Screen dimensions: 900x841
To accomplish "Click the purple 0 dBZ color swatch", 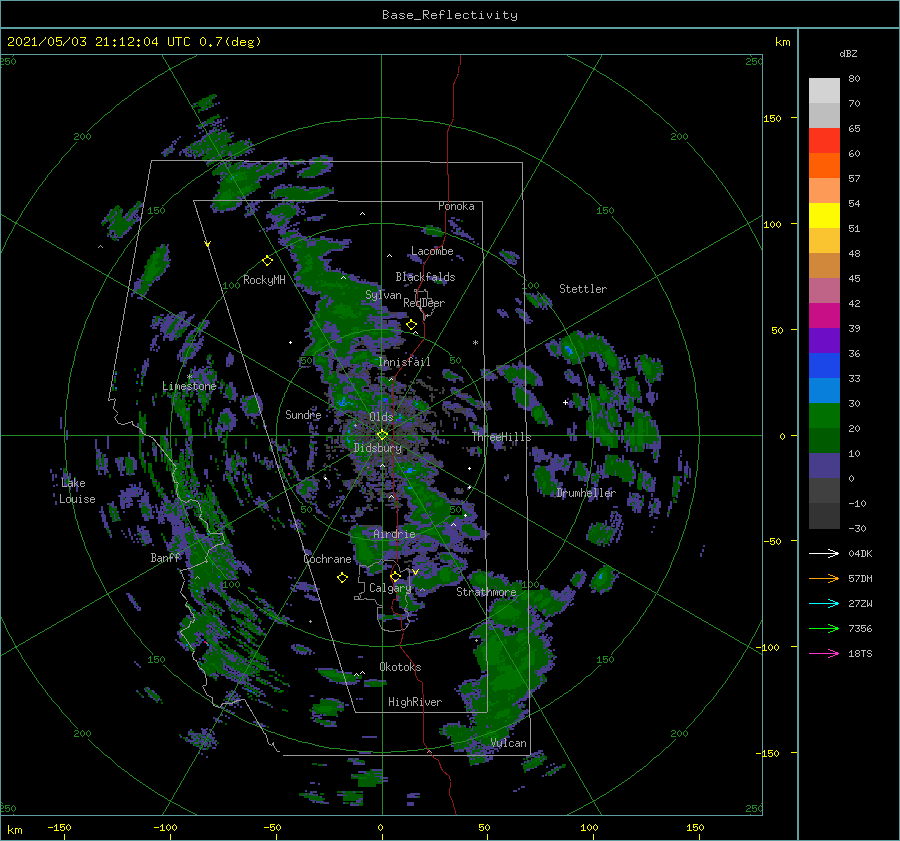I will [824, 465].
